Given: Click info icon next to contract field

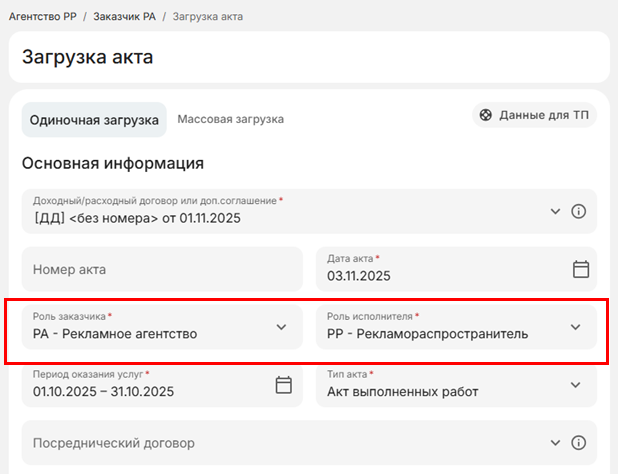Looking at the screenshot, I should (578, 212).
